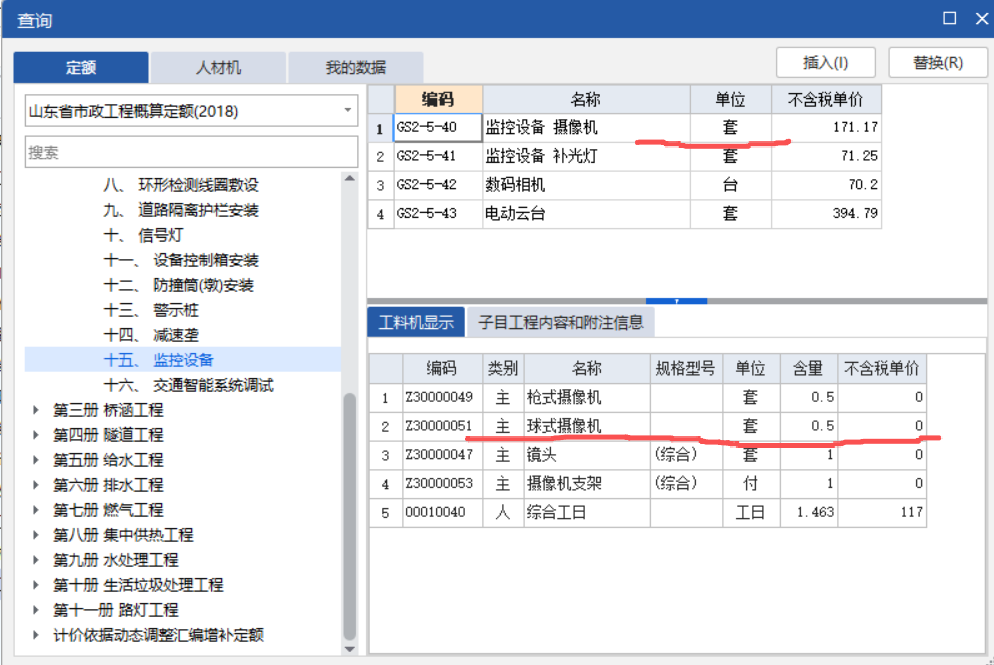Open the 人材机 tab
994x665 pixels.
tap(218, 67)
